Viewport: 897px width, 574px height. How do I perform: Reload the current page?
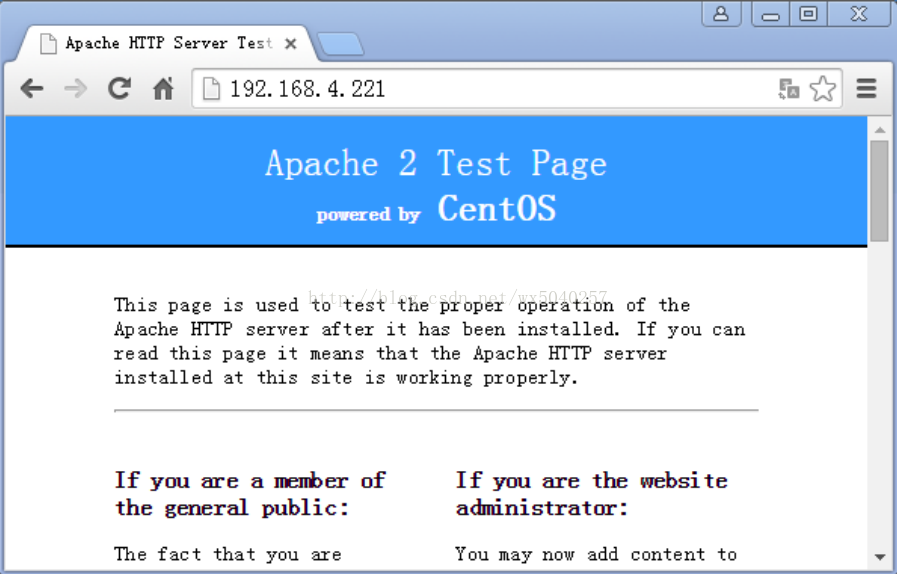120,89
